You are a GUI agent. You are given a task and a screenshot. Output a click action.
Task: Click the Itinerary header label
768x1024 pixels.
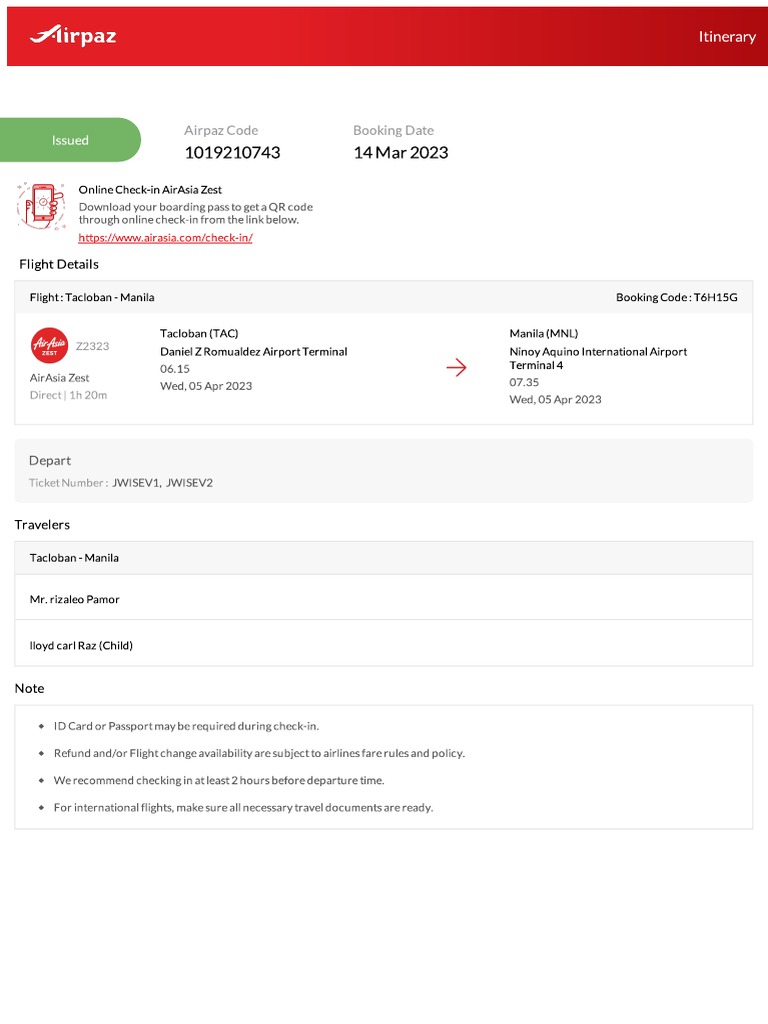(727, 37)
